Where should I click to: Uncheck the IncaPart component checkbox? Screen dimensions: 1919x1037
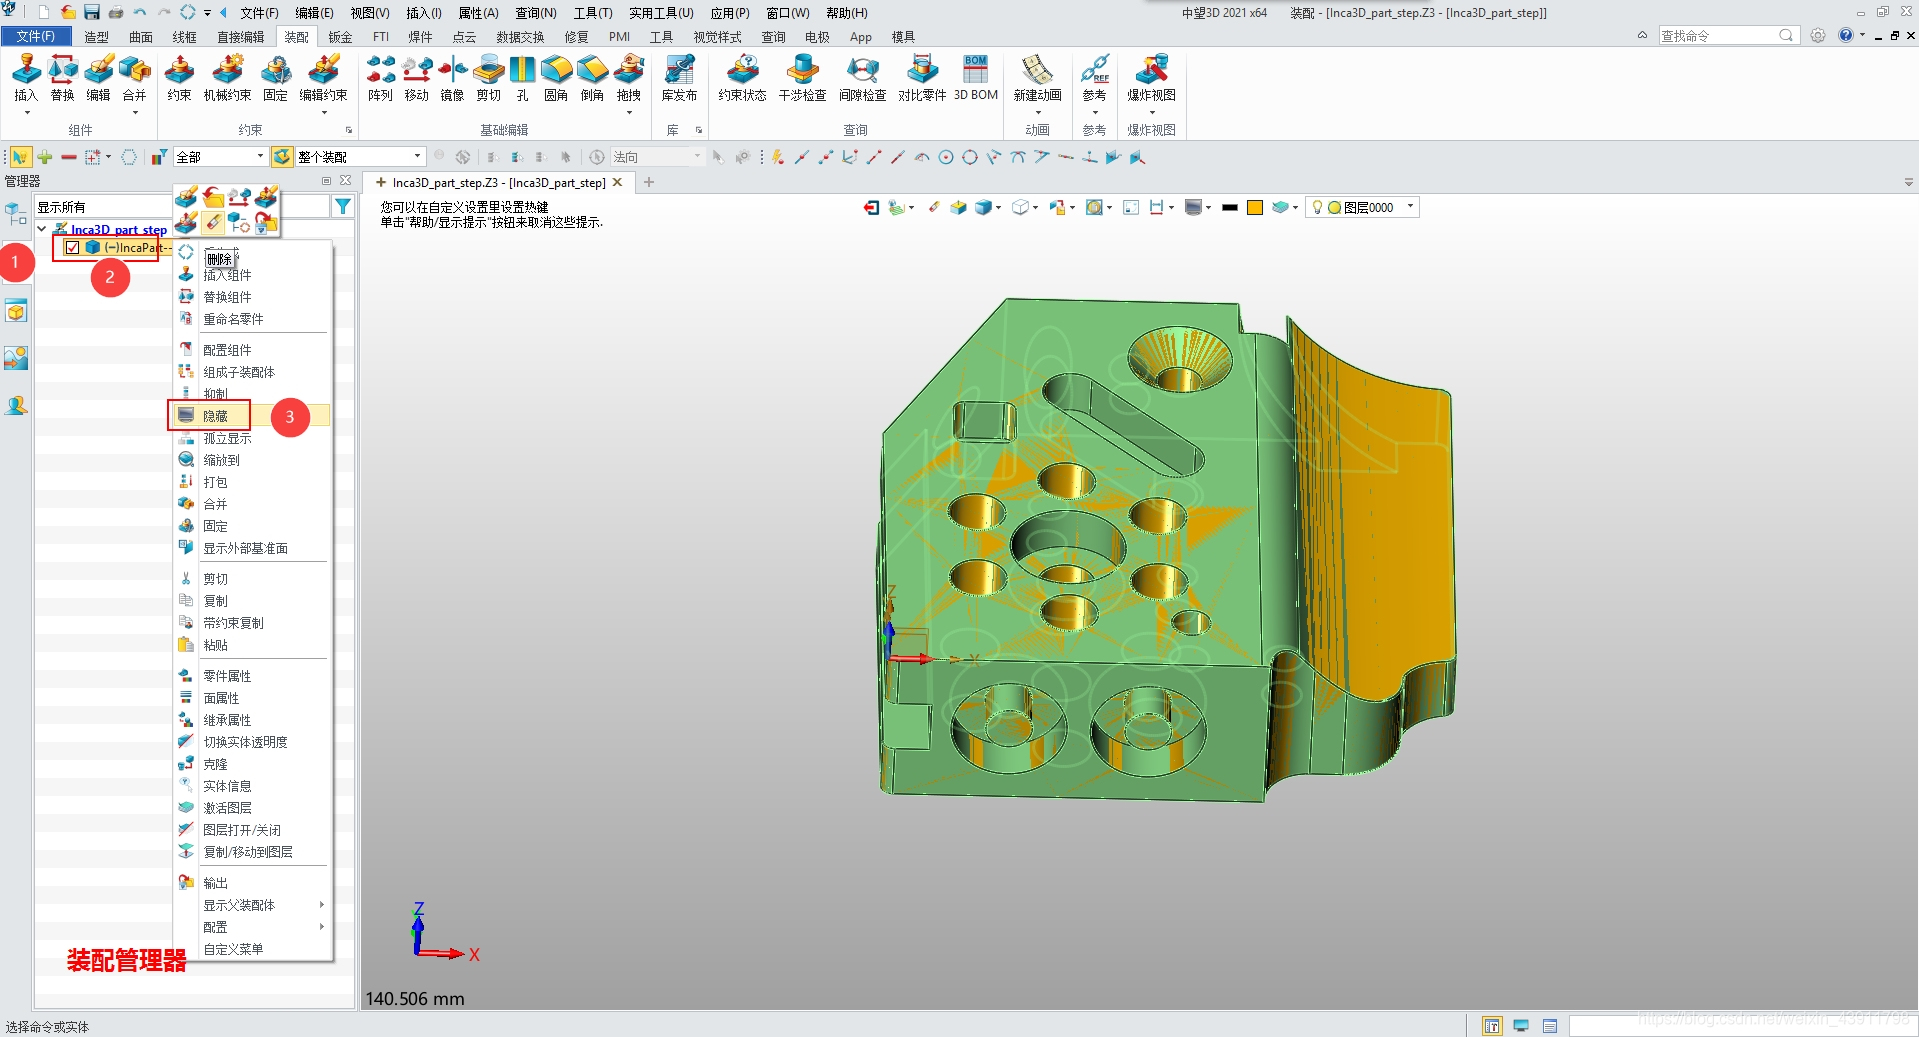[x=72, y=247]
